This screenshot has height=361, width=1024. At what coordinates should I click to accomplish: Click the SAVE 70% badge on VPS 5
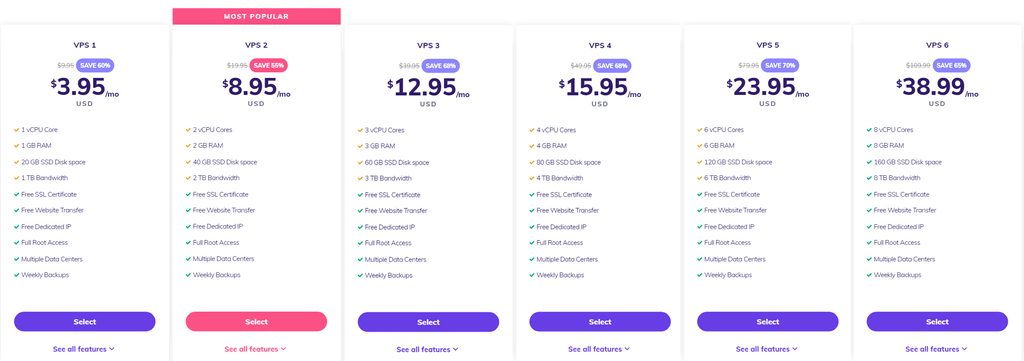point(780,65)
